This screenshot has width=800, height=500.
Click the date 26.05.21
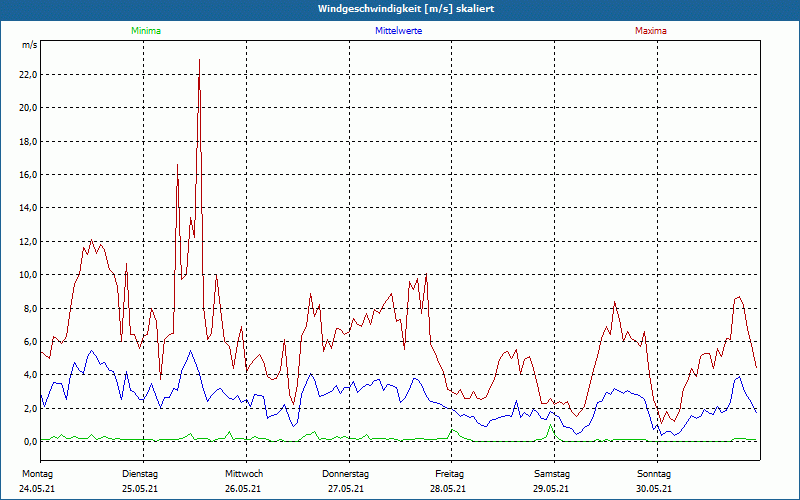pyautogui.click(x=243, y=489)
